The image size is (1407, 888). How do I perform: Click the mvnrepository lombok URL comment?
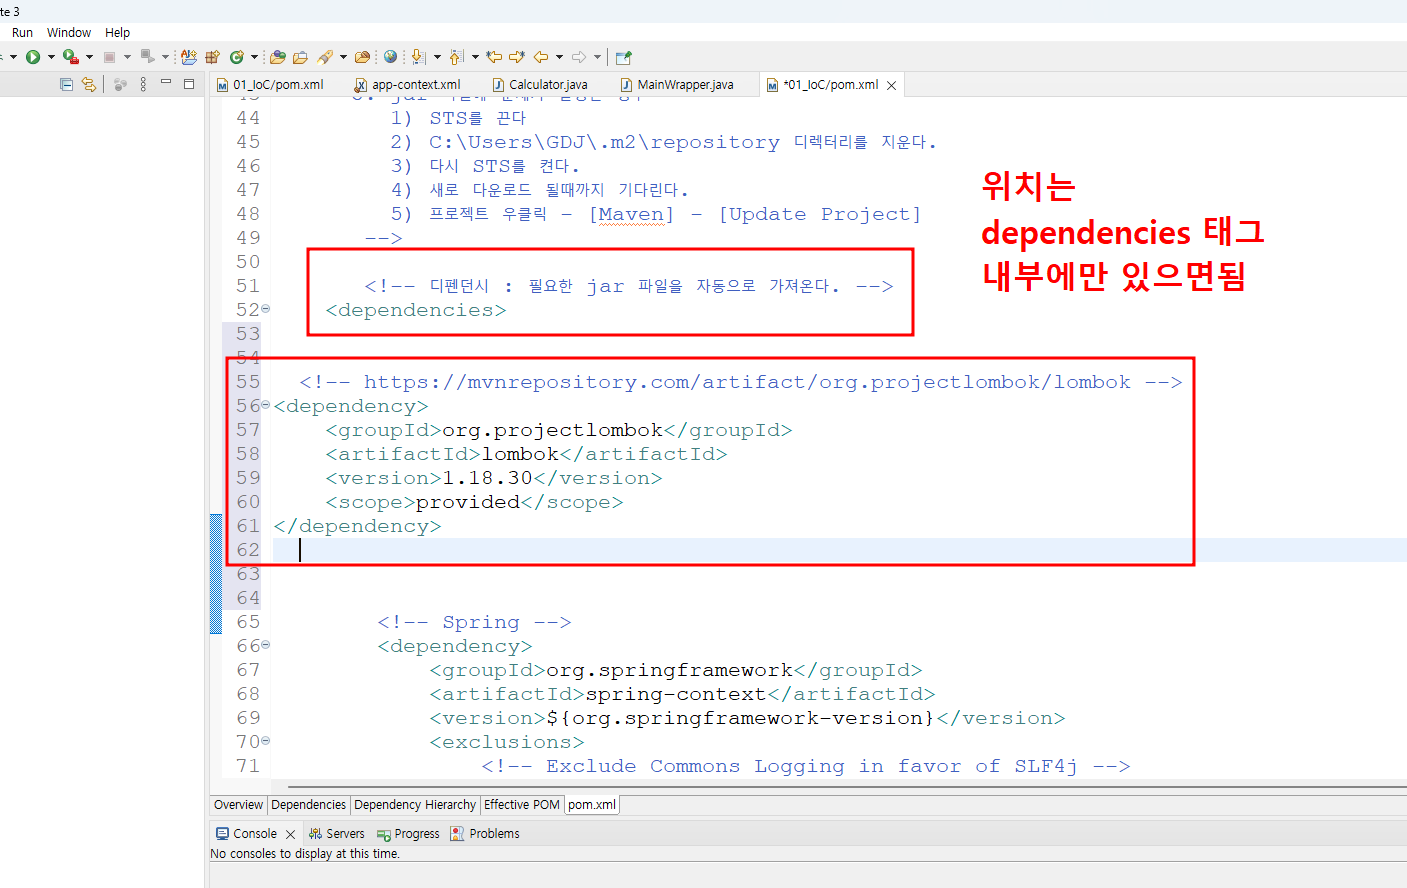click(x=741, y=382)
